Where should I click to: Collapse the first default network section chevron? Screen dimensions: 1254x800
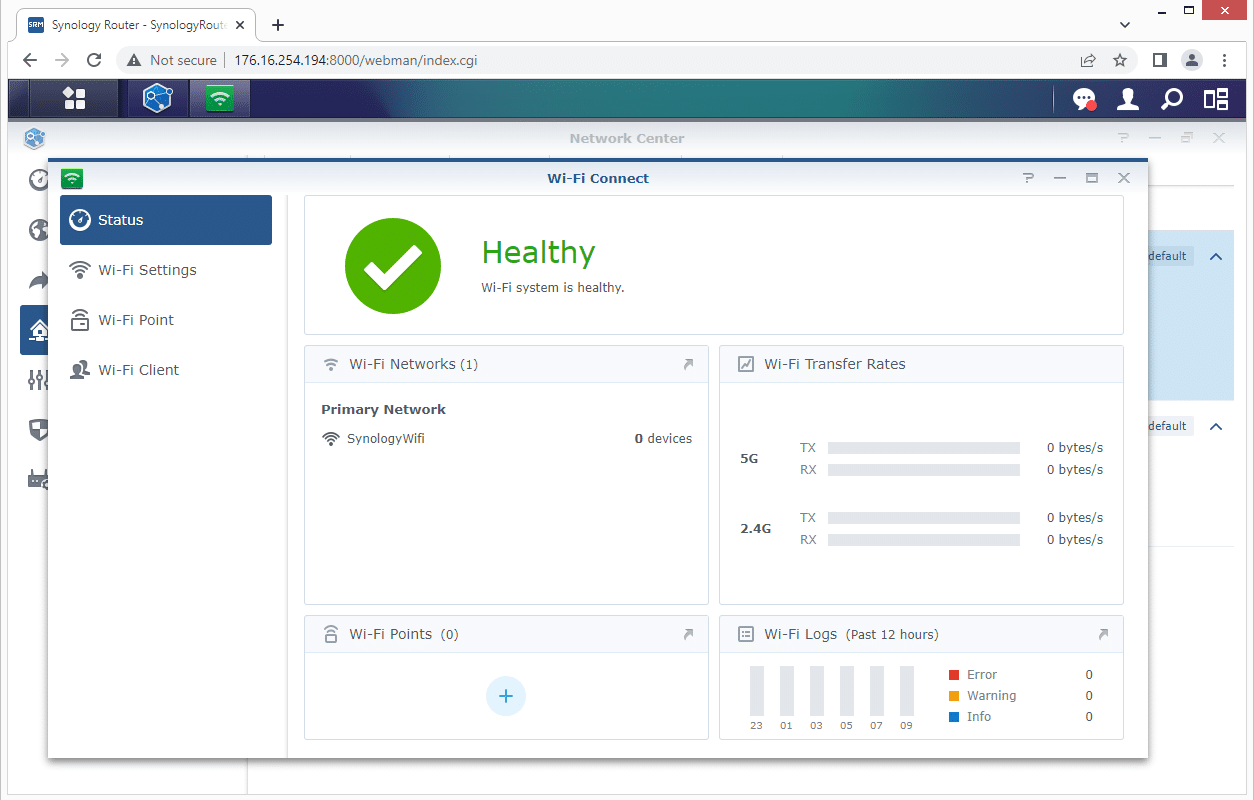[x=1216, y=257]
